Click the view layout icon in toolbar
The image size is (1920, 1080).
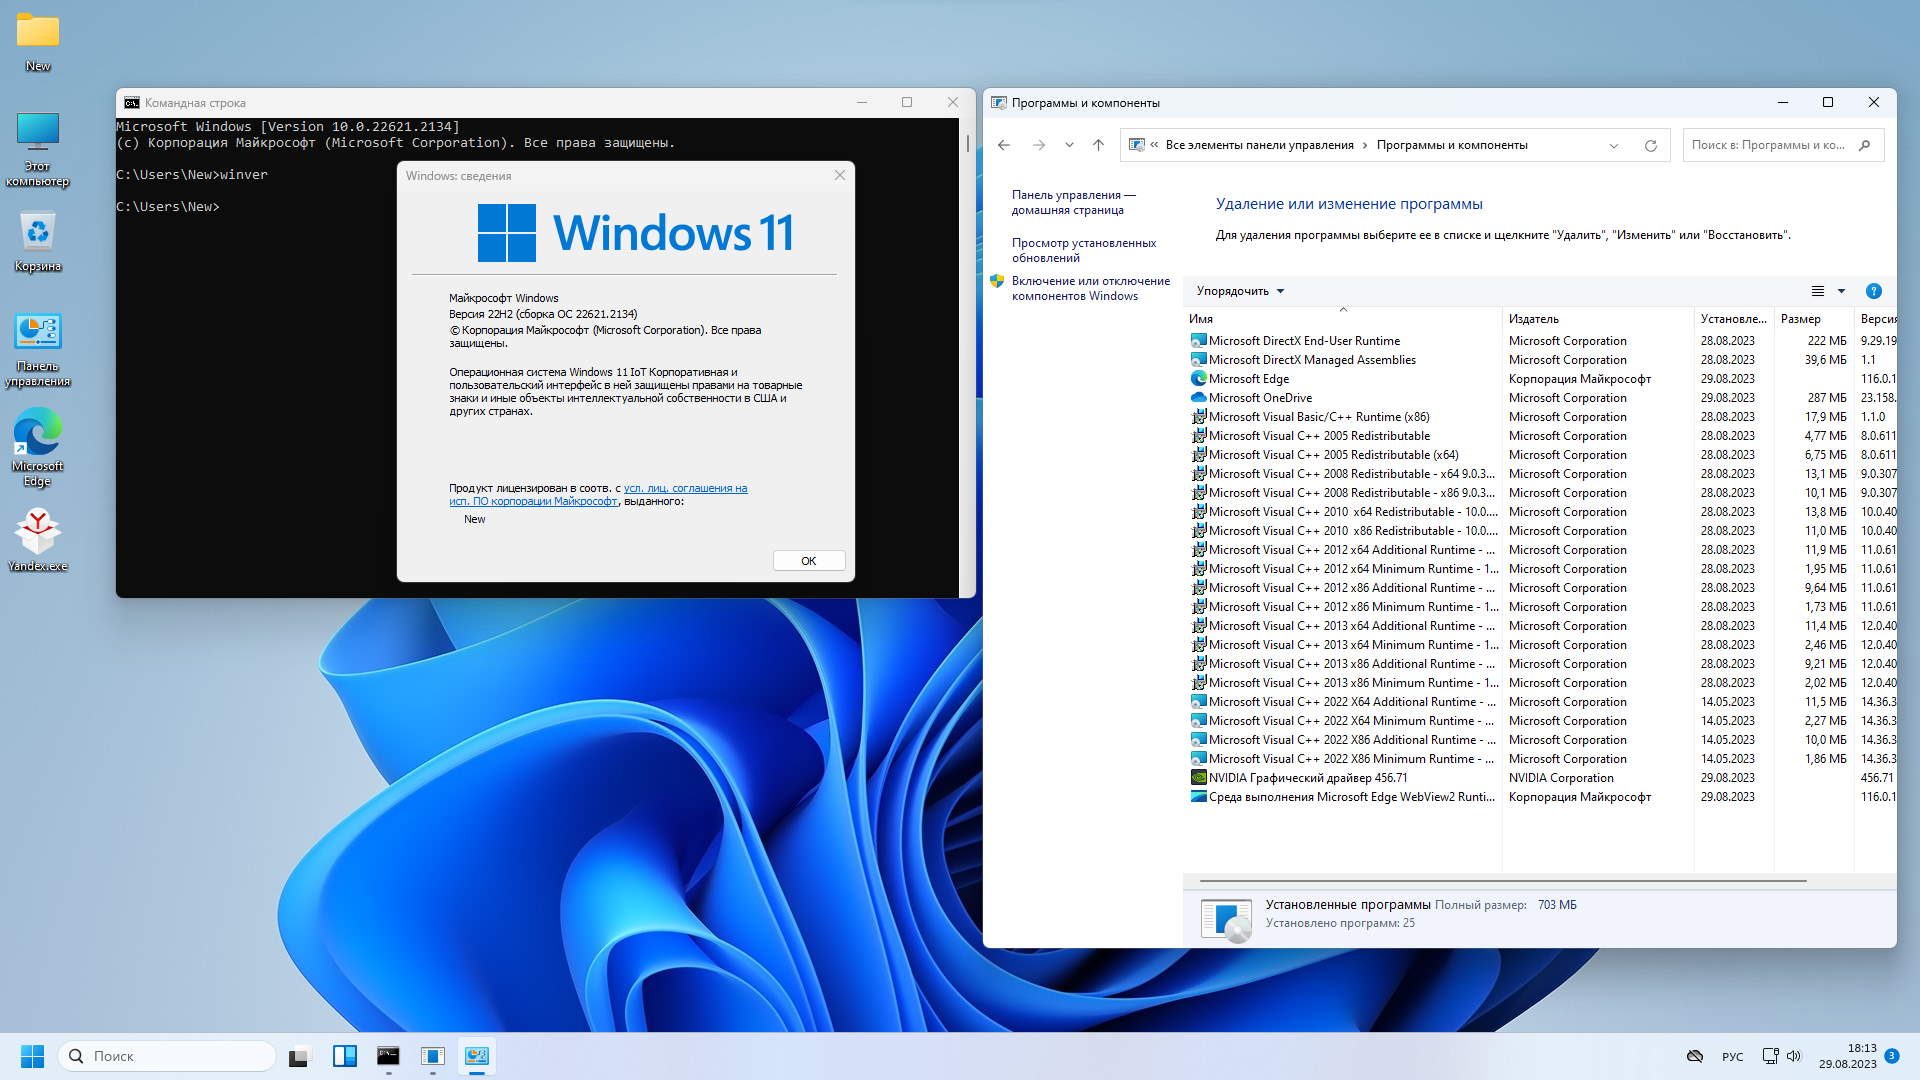pos(1818,291)
